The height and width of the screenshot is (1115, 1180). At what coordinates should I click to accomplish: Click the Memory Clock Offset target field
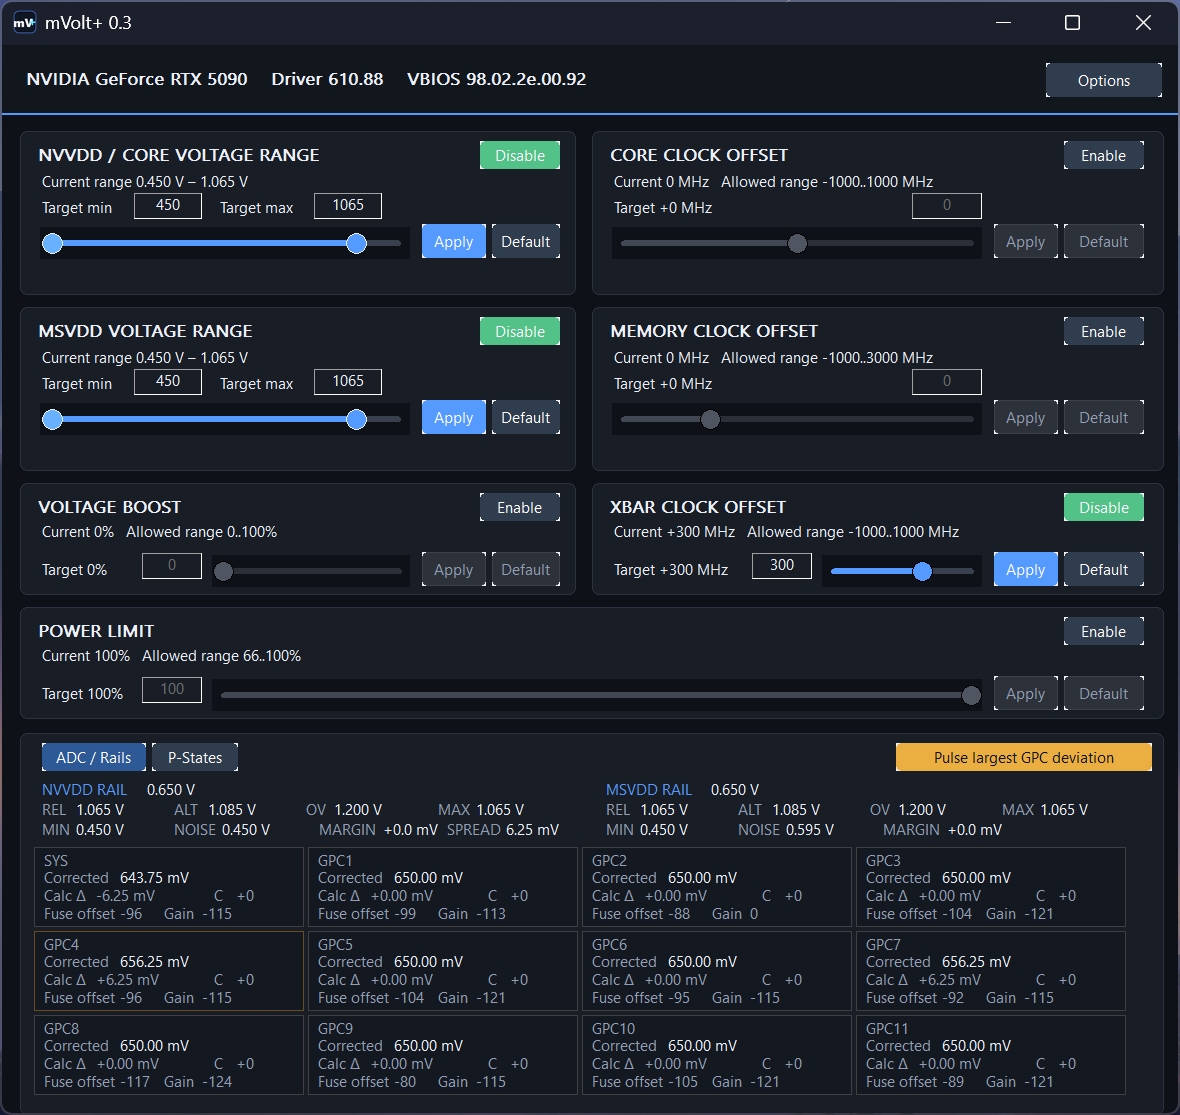point(947,381)
